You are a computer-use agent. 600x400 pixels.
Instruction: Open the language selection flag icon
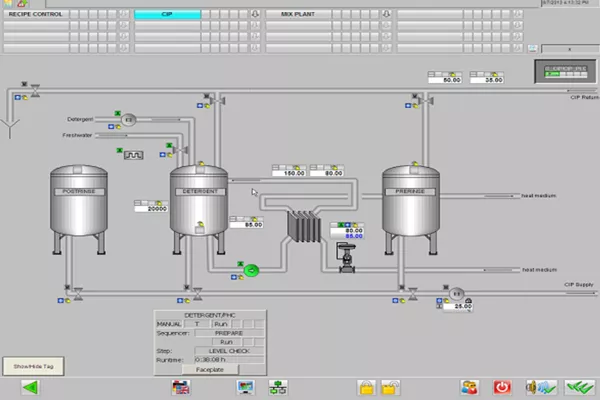[180, 387]
